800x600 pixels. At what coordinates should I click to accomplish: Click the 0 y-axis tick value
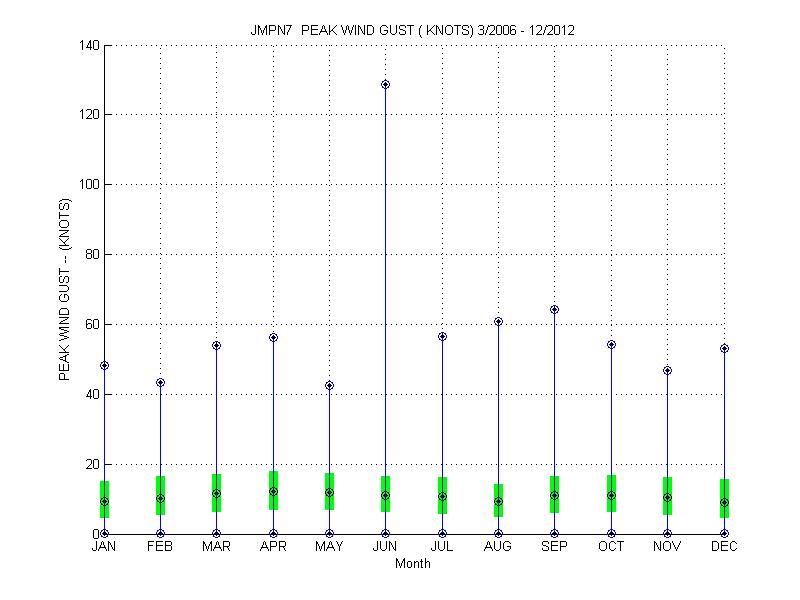point(96,534)
